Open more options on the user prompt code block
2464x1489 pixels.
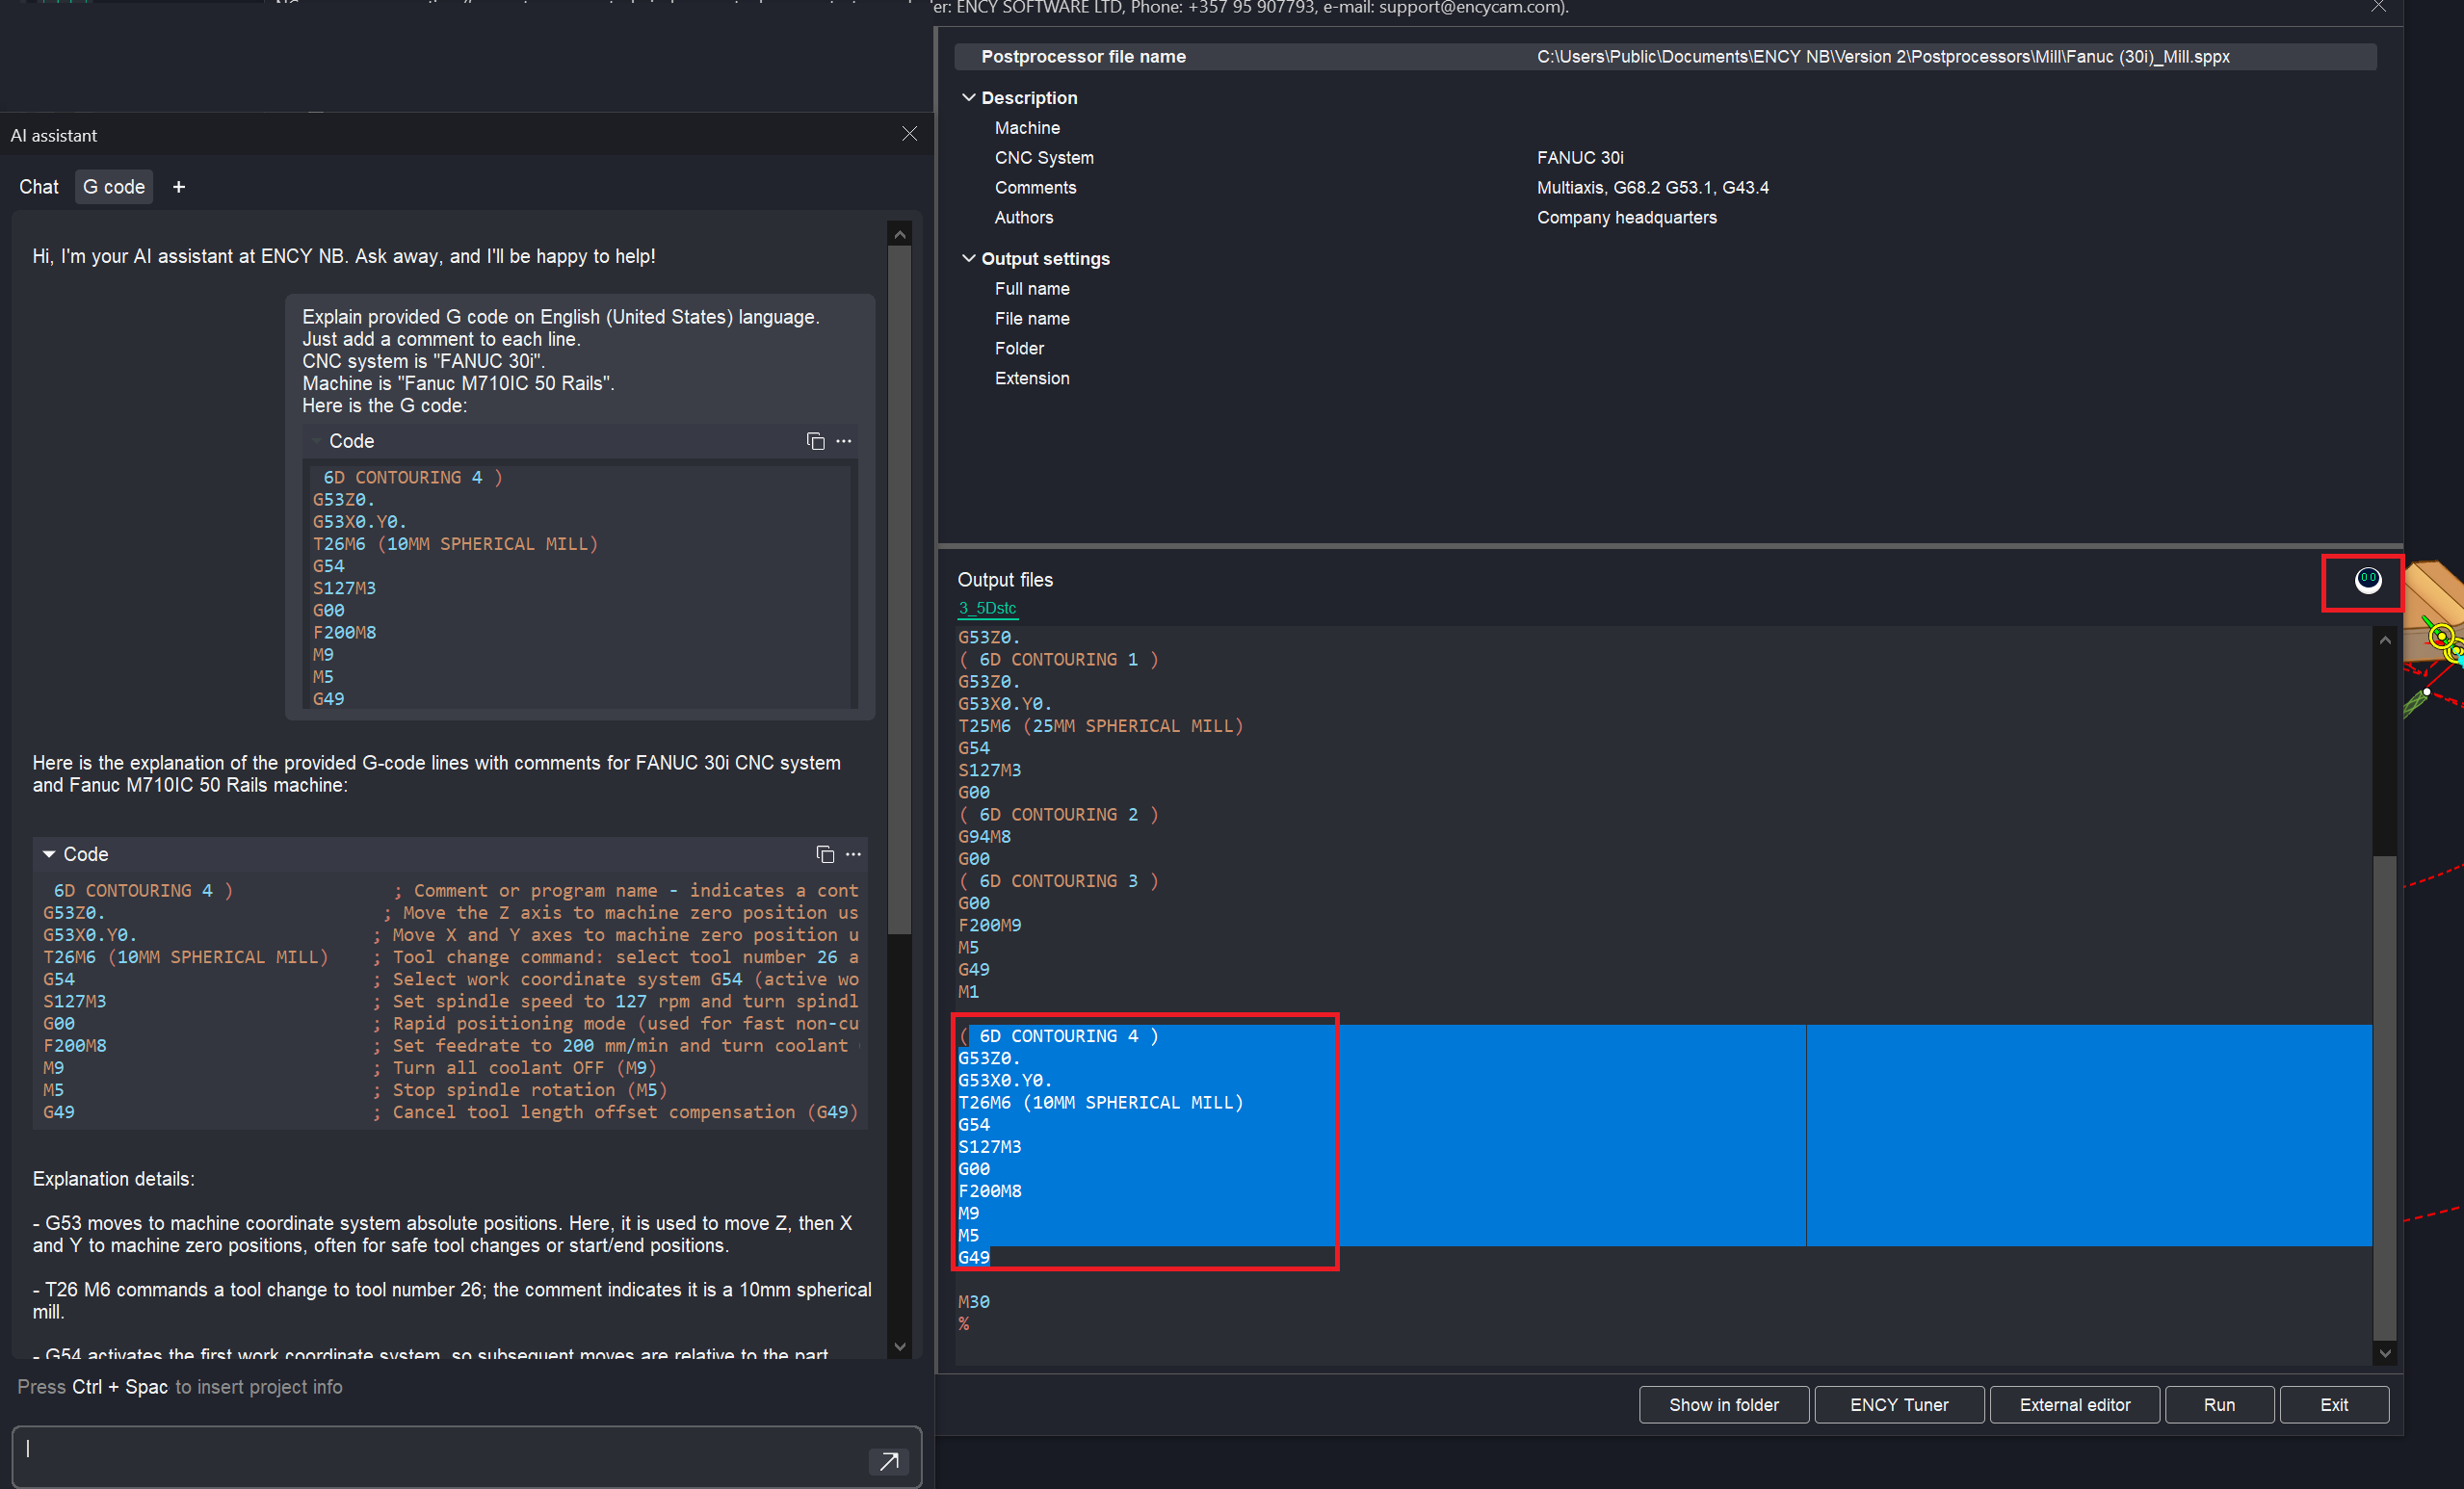point(844,441)
